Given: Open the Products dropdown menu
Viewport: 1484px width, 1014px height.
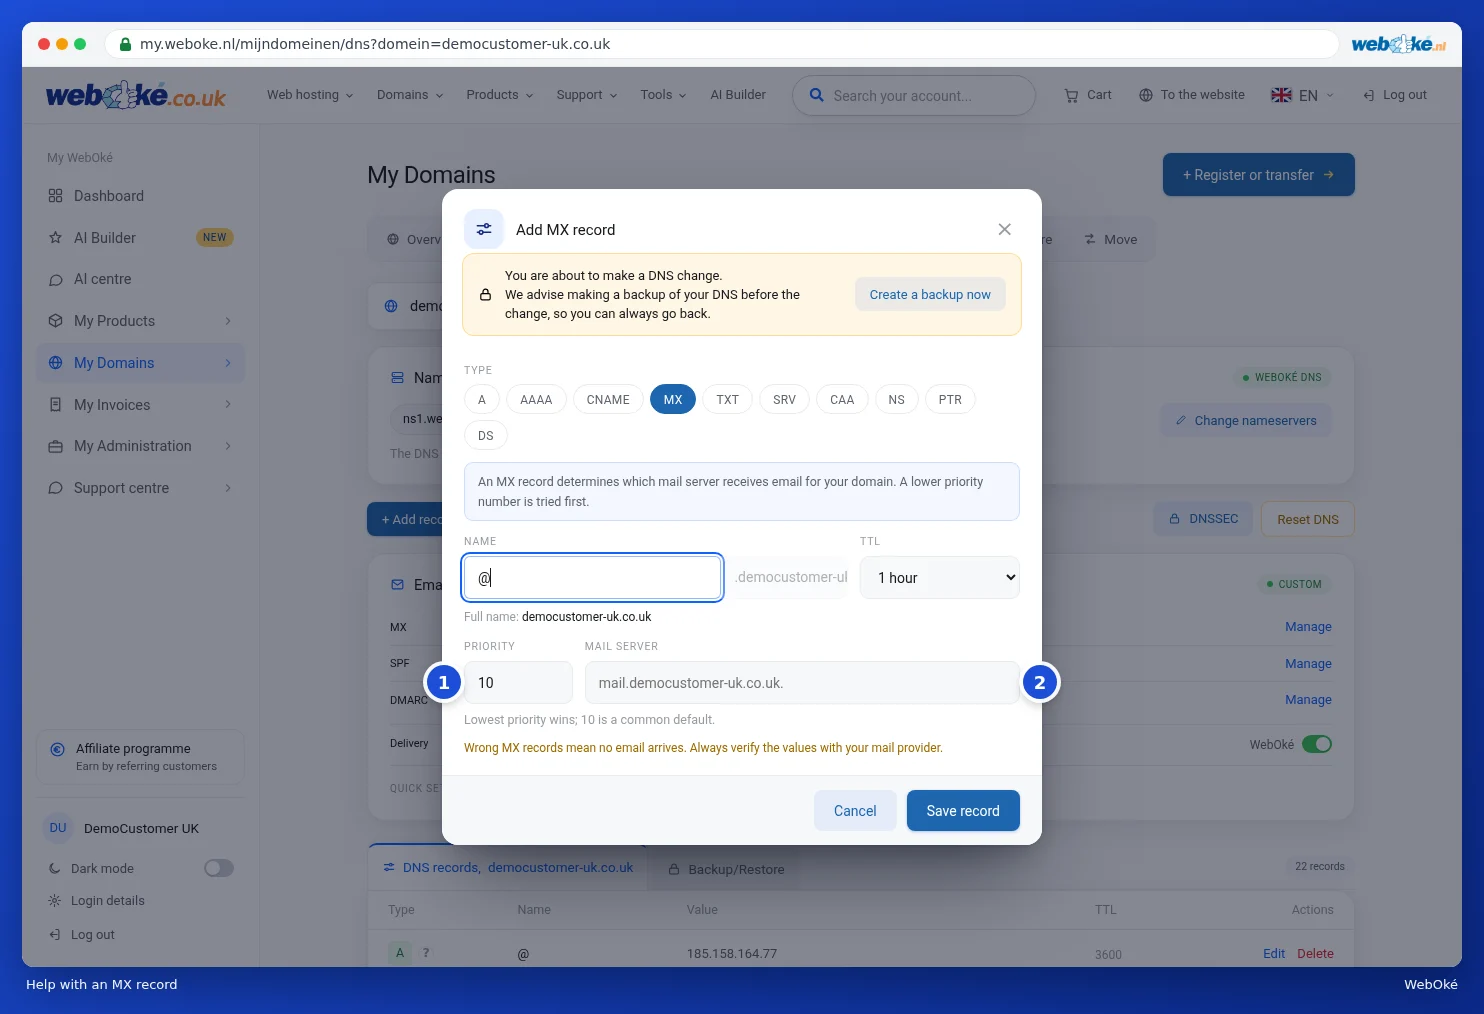Looking at the screenshot, I should [x=500, y=95].
